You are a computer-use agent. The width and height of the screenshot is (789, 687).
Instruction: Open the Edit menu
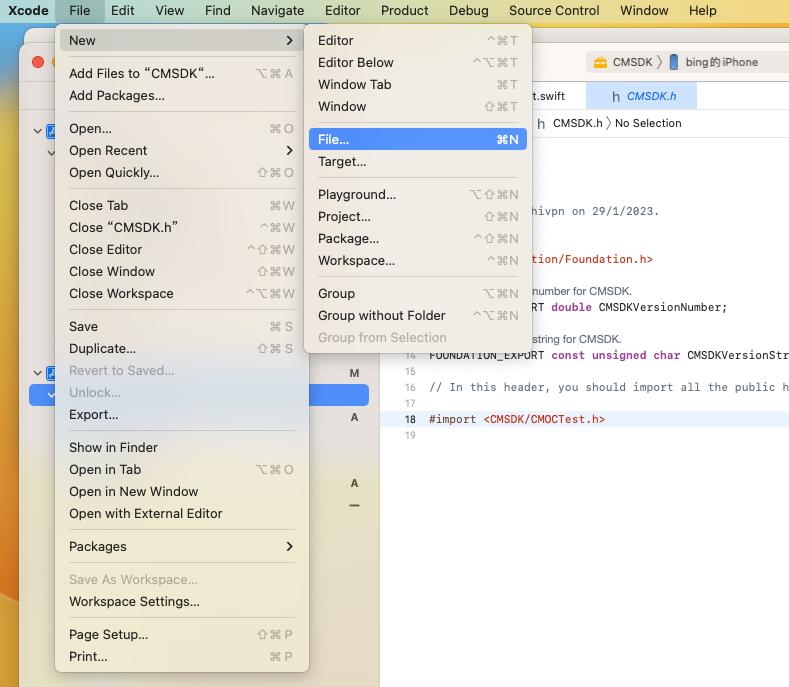click(x=122, y=11)
